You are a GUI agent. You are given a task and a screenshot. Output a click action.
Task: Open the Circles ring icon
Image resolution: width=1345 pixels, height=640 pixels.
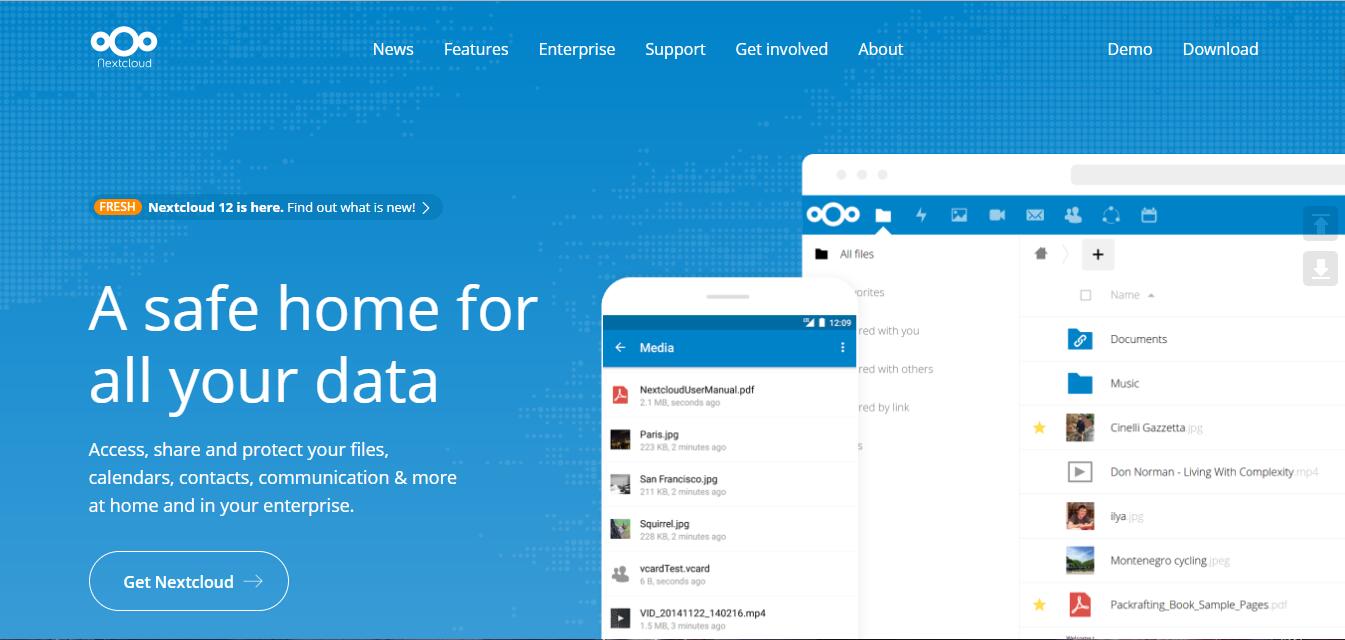pyautogui.click(x=1111, y=215)
